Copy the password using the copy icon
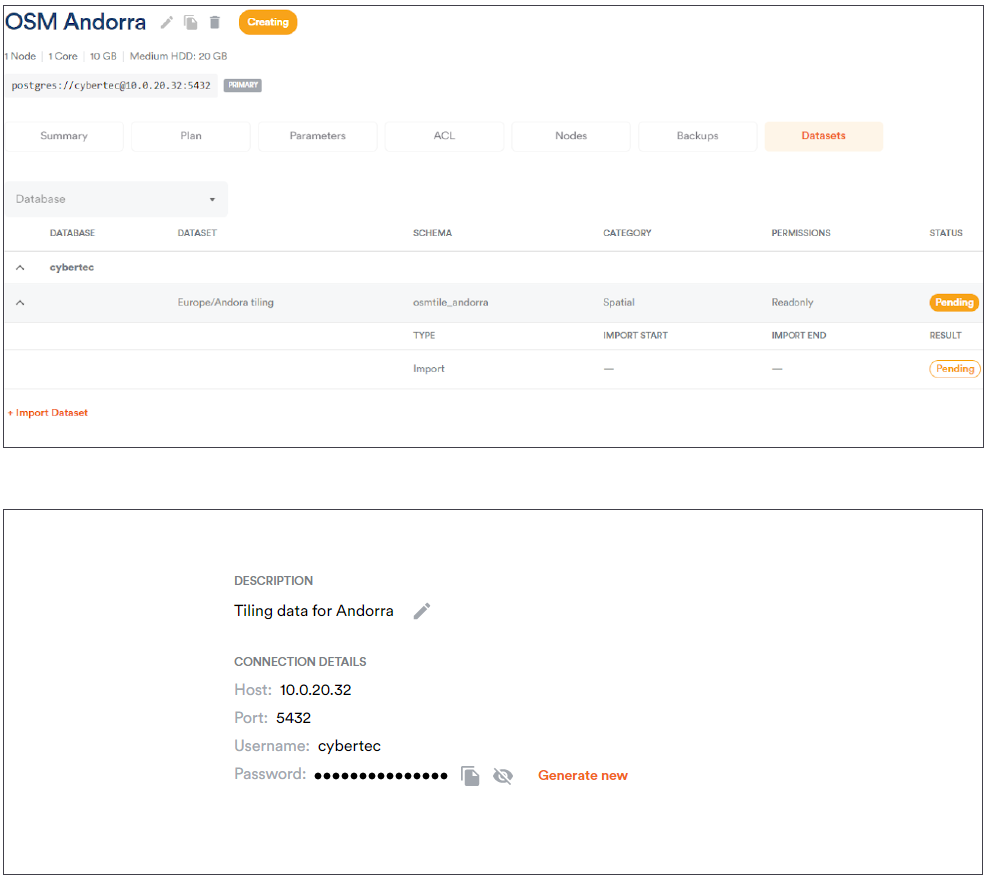 pos(470,776)
